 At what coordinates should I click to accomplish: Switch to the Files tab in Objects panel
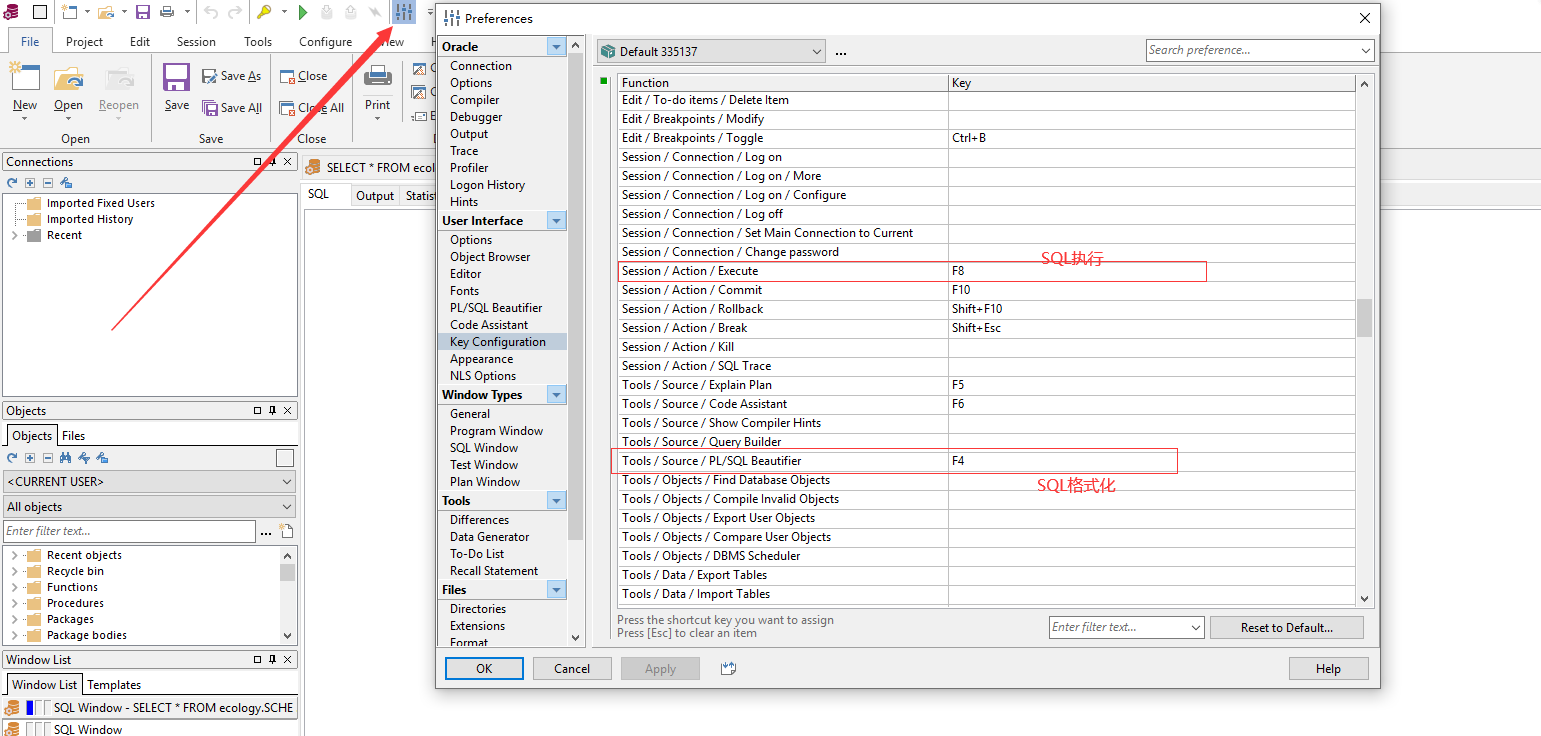pos(74,436)
